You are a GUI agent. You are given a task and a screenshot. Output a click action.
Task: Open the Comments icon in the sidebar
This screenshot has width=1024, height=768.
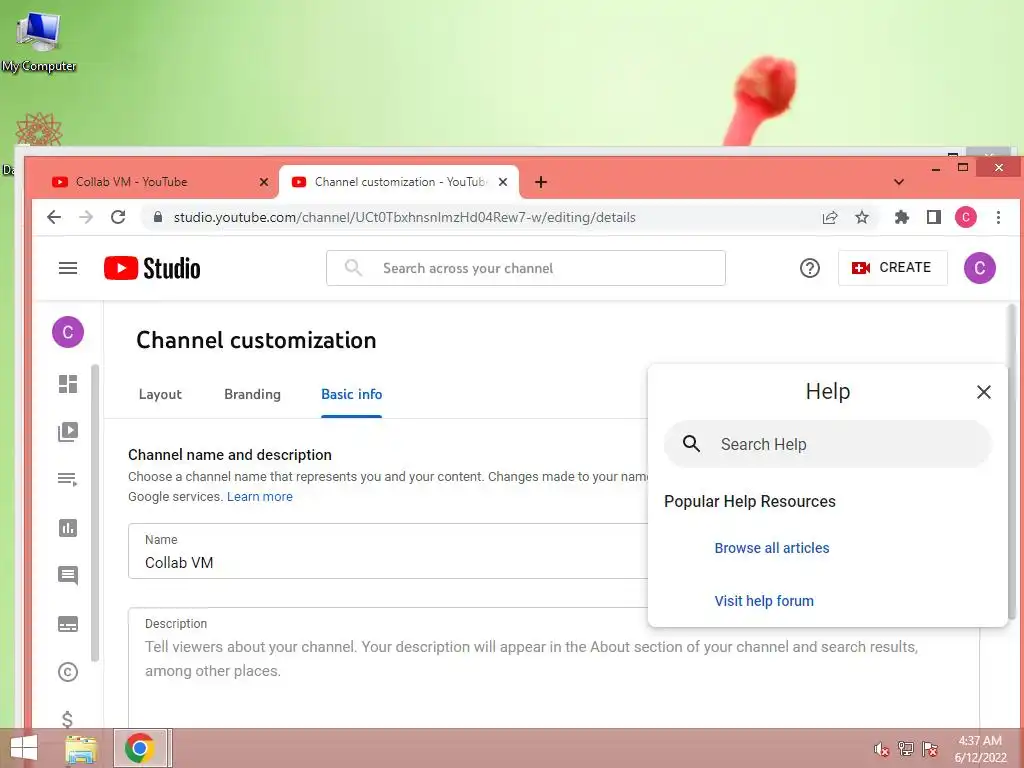click(x=68, y=575)
